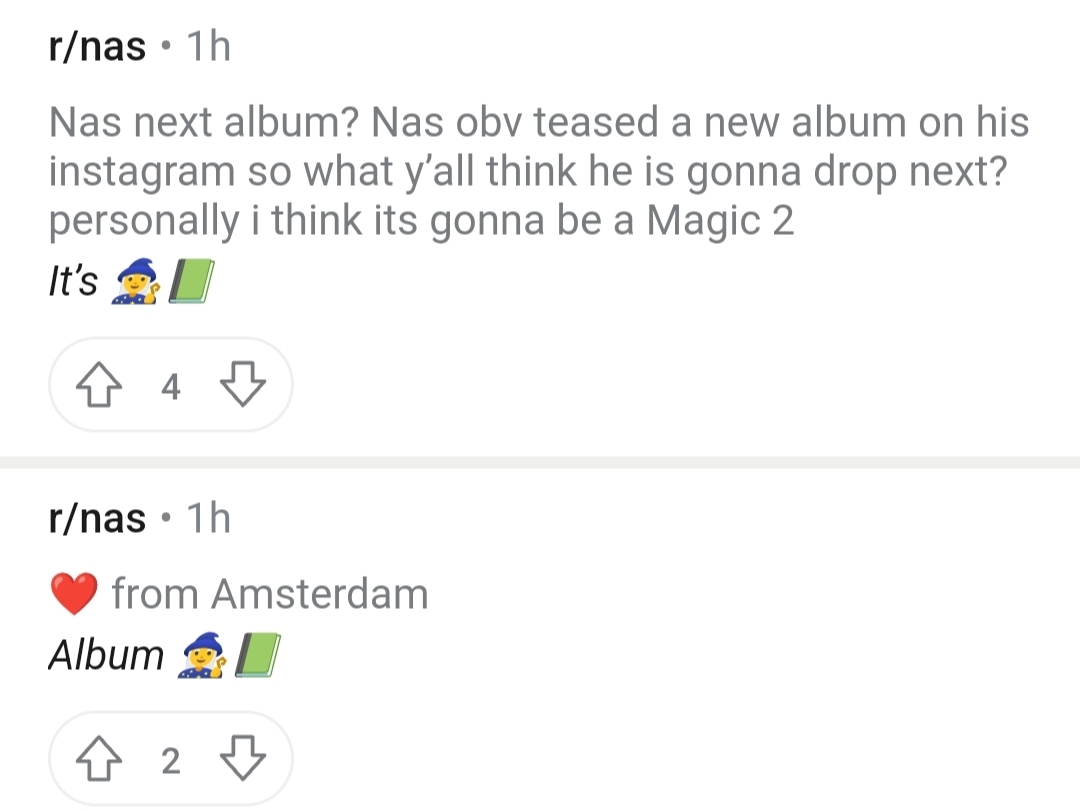Screen dimensions: 1080x811
Task: Click the italic 'It's' comment text
Action: [x=73, y=284]
